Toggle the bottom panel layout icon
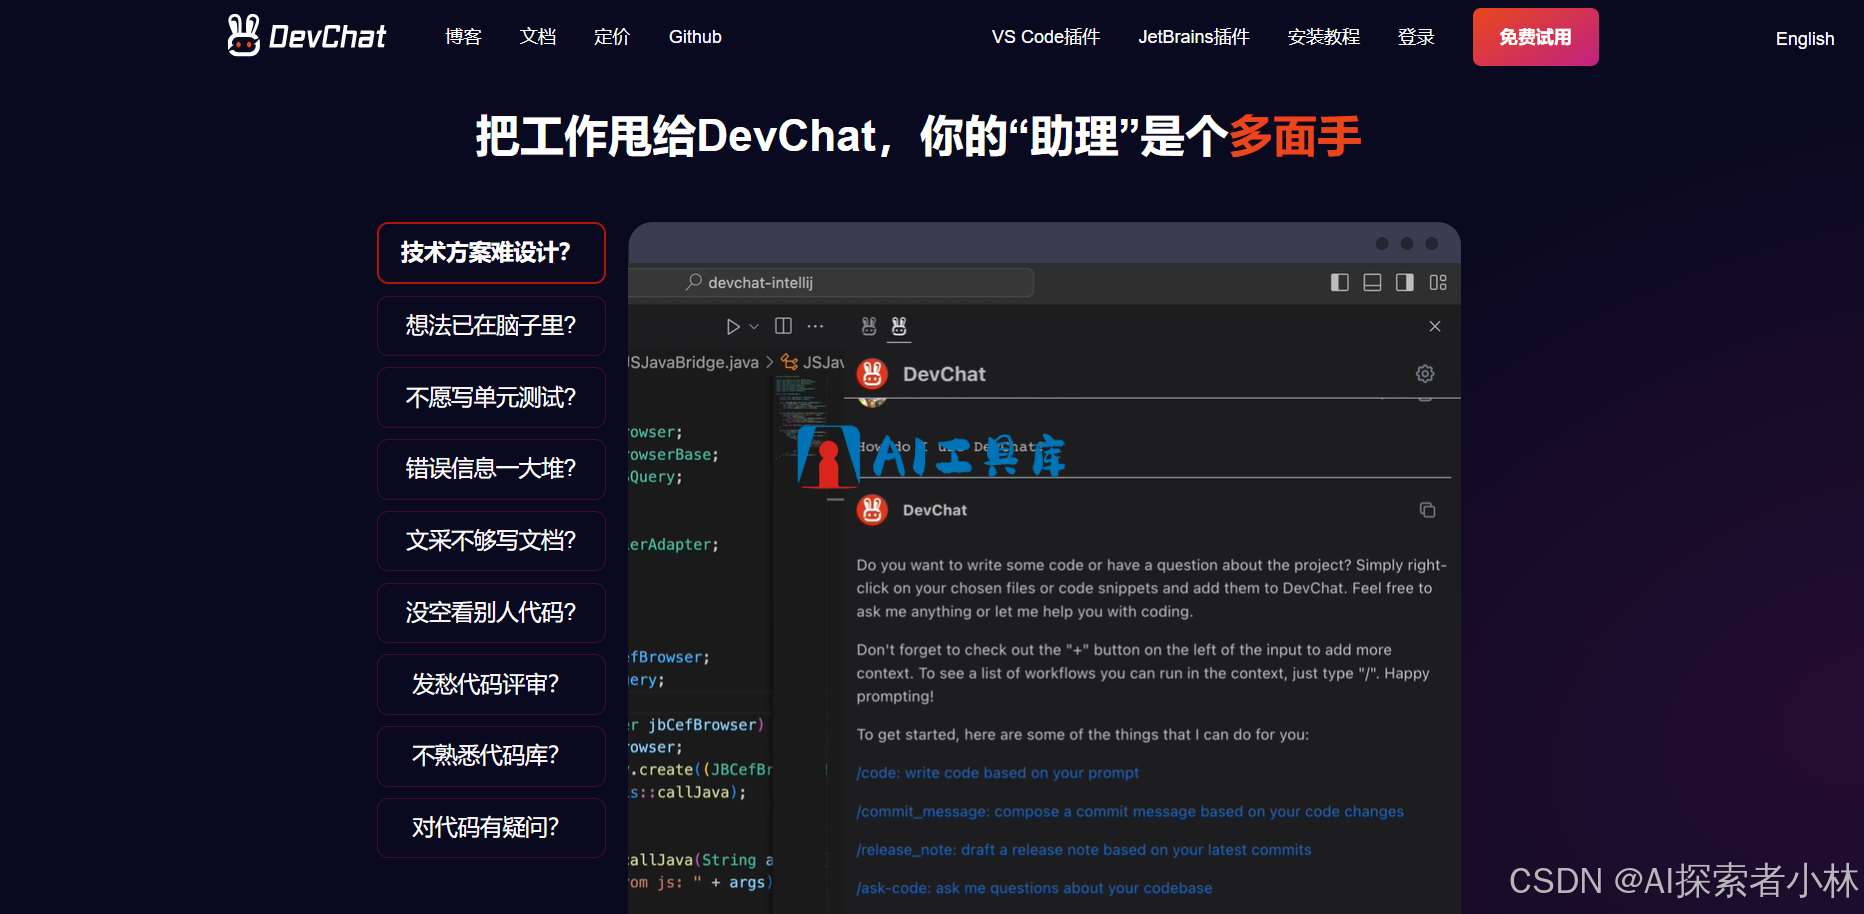 (x=1372, y=283)
